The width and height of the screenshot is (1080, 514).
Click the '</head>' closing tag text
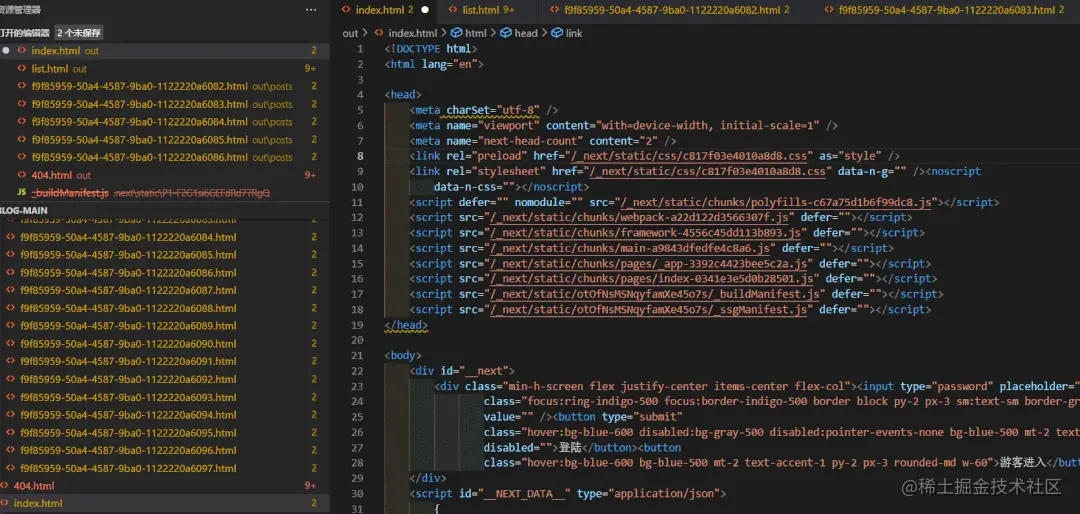tap(406, 325)
